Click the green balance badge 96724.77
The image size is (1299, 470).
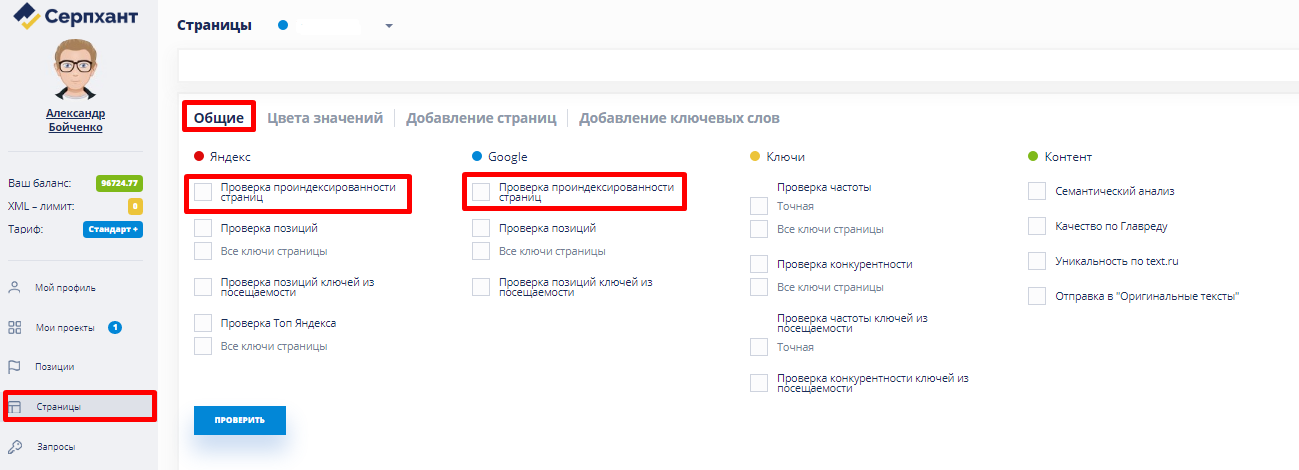point(119,183)
